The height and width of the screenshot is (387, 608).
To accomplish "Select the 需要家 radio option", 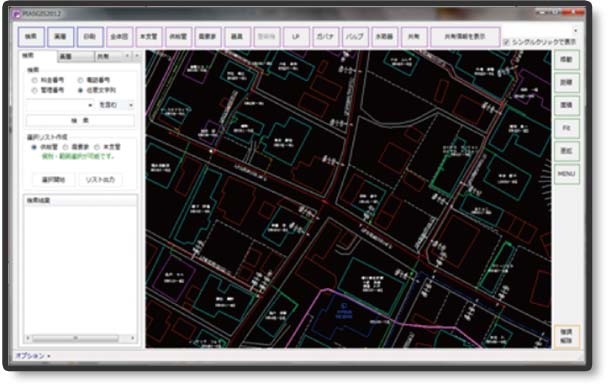I will click(66, 147).
